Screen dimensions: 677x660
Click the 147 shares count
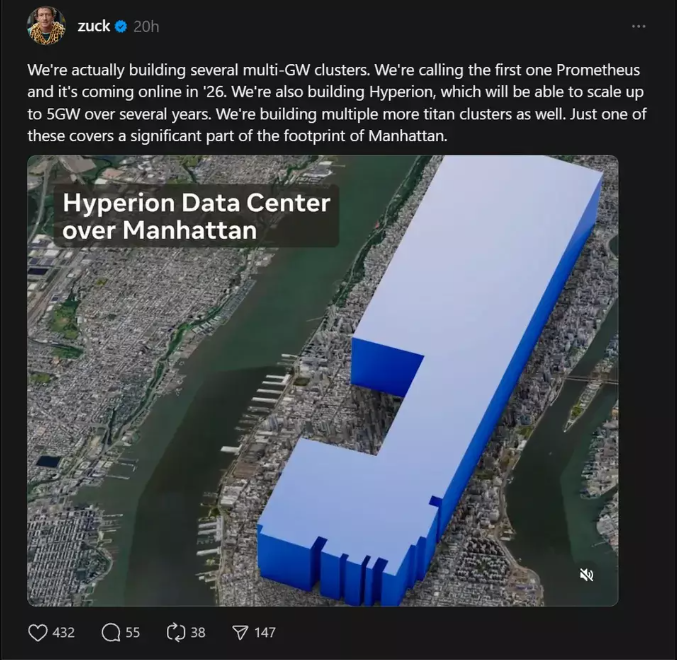[x=265, y=632]
